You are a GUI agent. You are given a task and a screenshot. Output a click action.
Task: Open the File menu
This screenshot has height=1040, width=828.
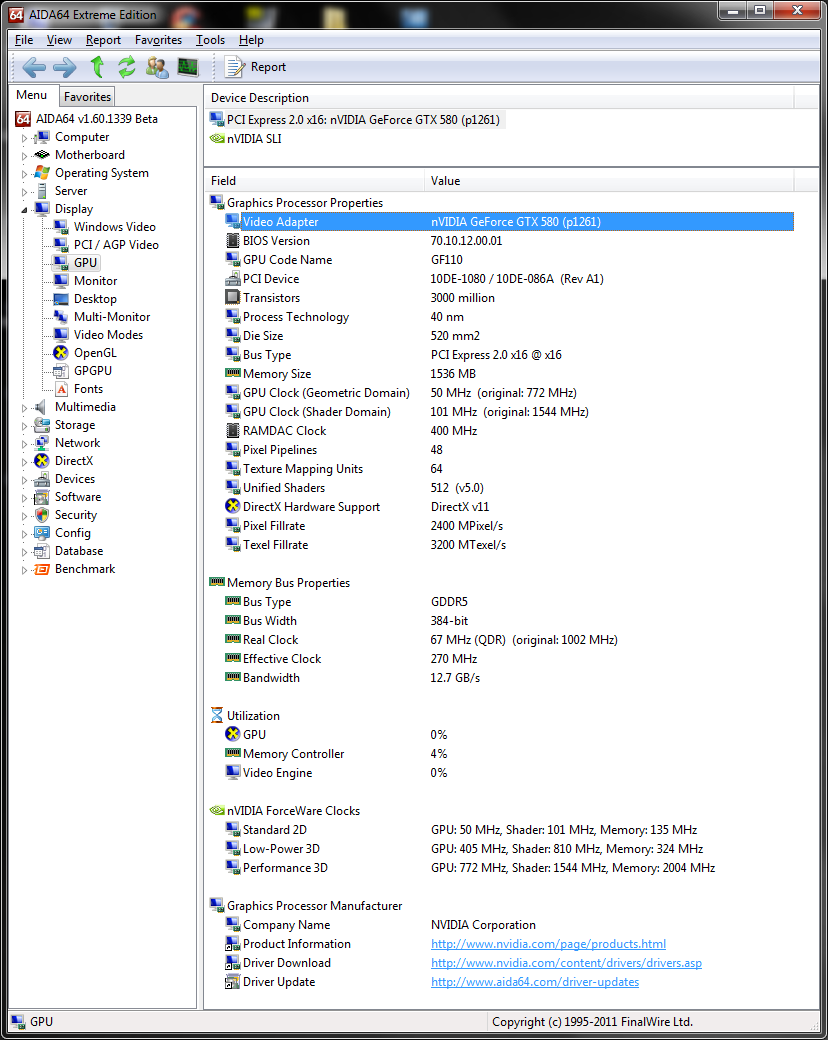coord(24,40)
